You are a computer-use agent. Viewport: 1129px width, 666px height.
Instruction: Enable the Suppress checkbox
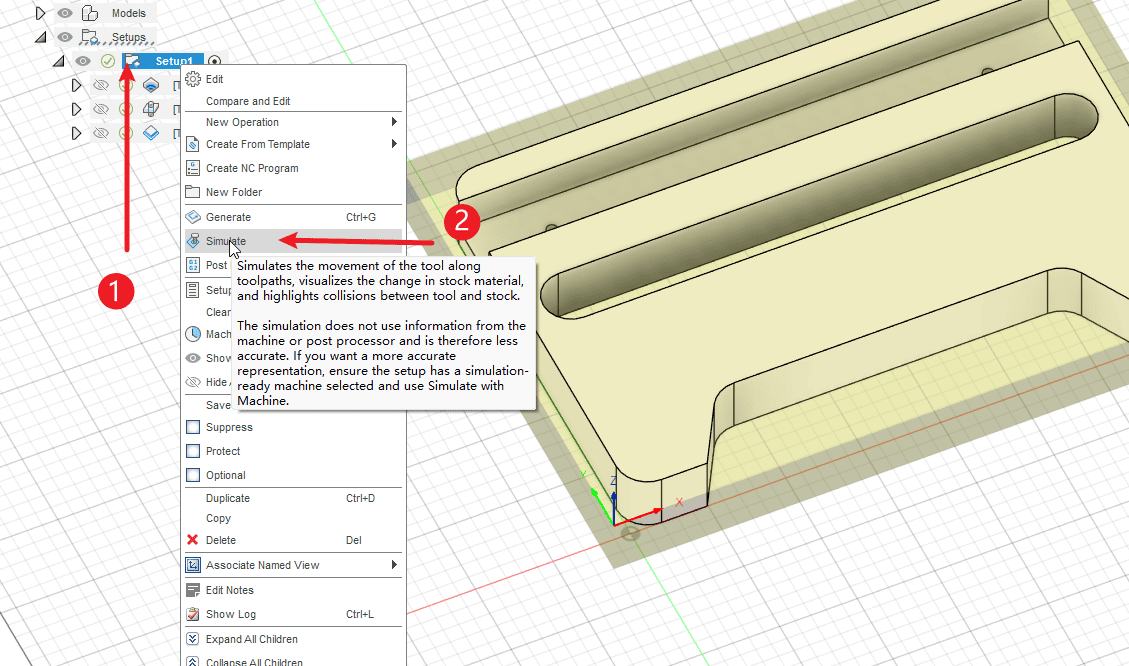193,427
